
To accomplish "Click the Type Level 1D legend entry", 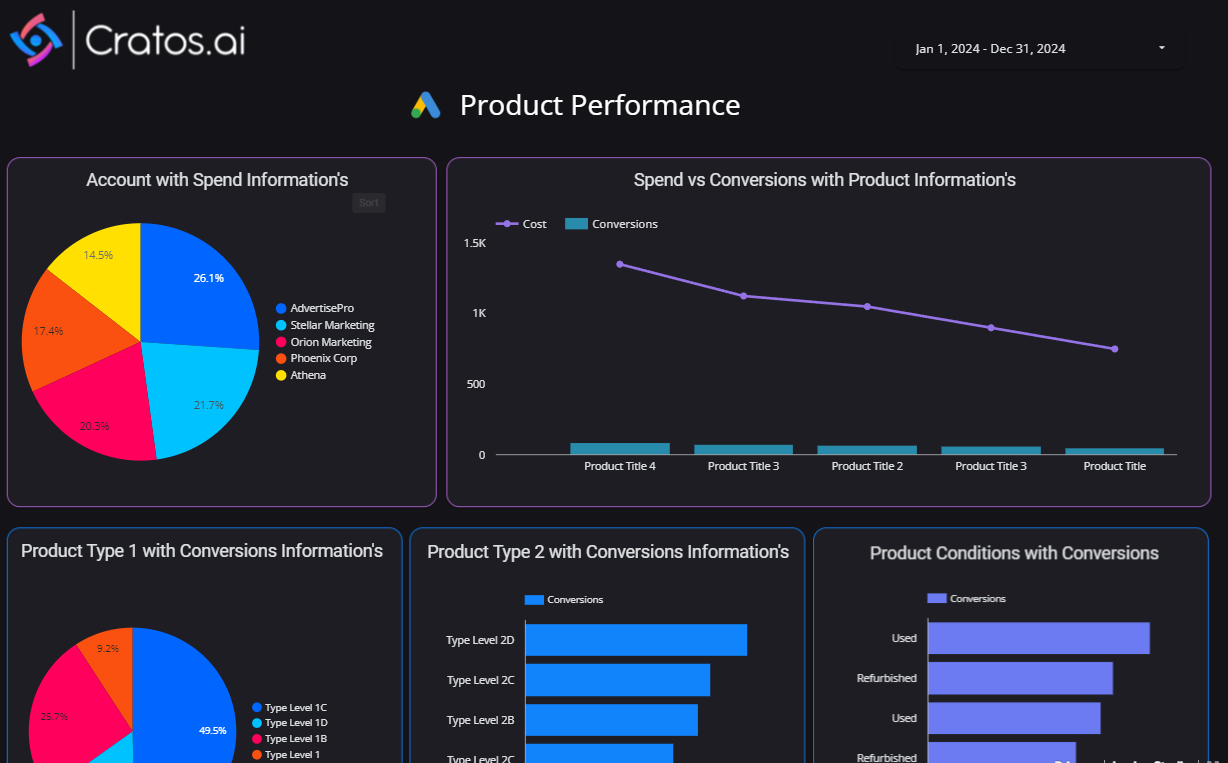I will 290,722.
